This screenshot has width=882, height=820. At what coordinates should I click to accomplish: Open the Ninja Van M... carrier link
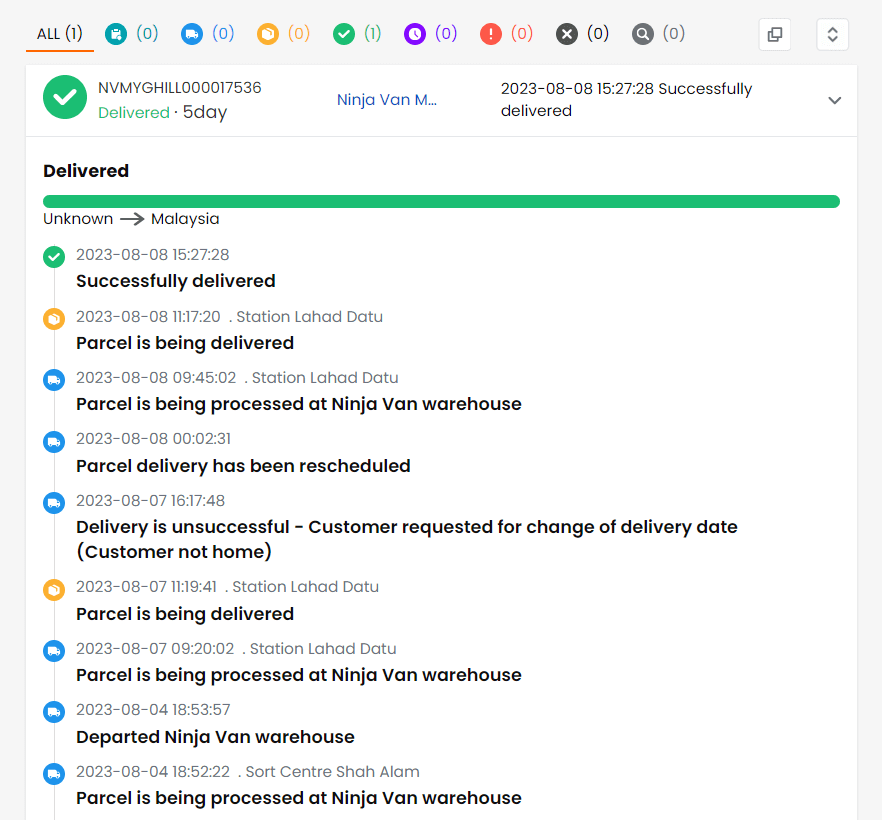click(387, 100)
